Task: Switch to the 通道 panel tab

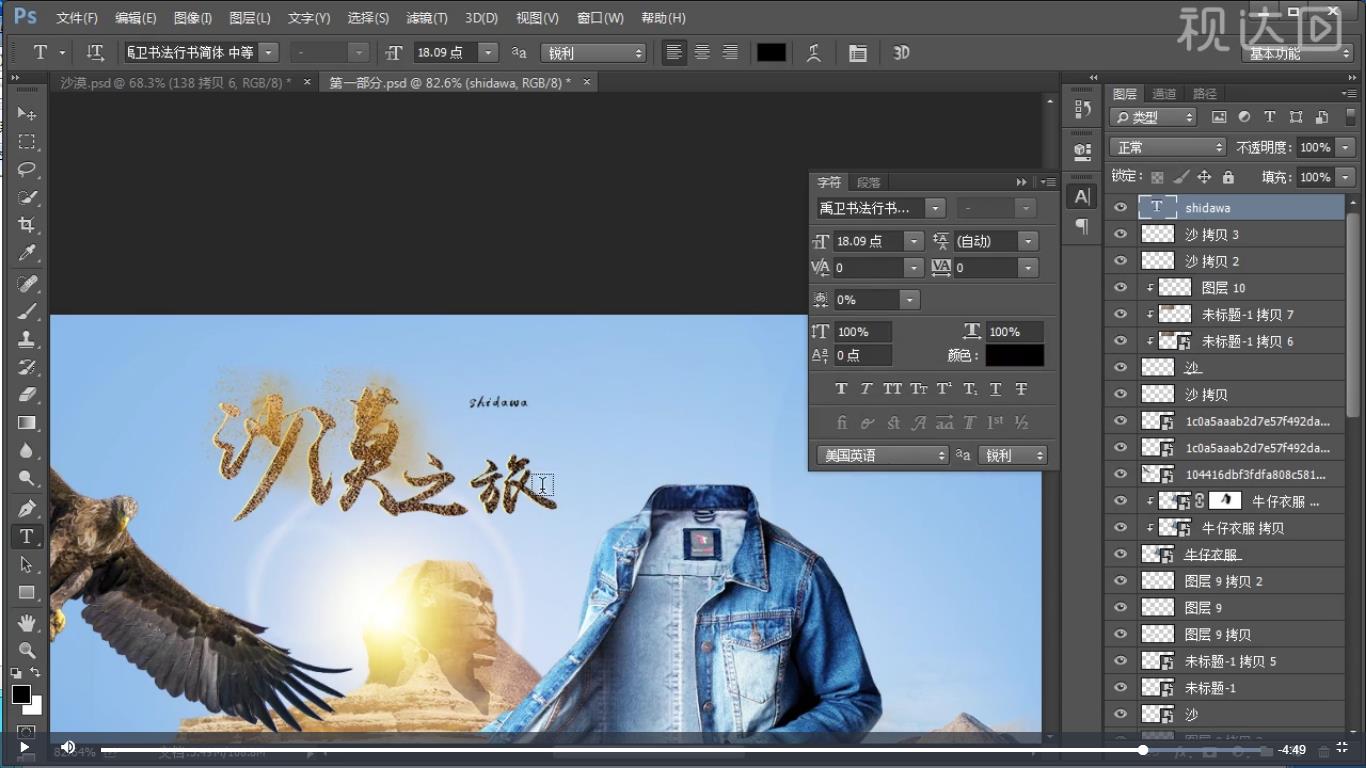Action: [x=1163, y=93]
